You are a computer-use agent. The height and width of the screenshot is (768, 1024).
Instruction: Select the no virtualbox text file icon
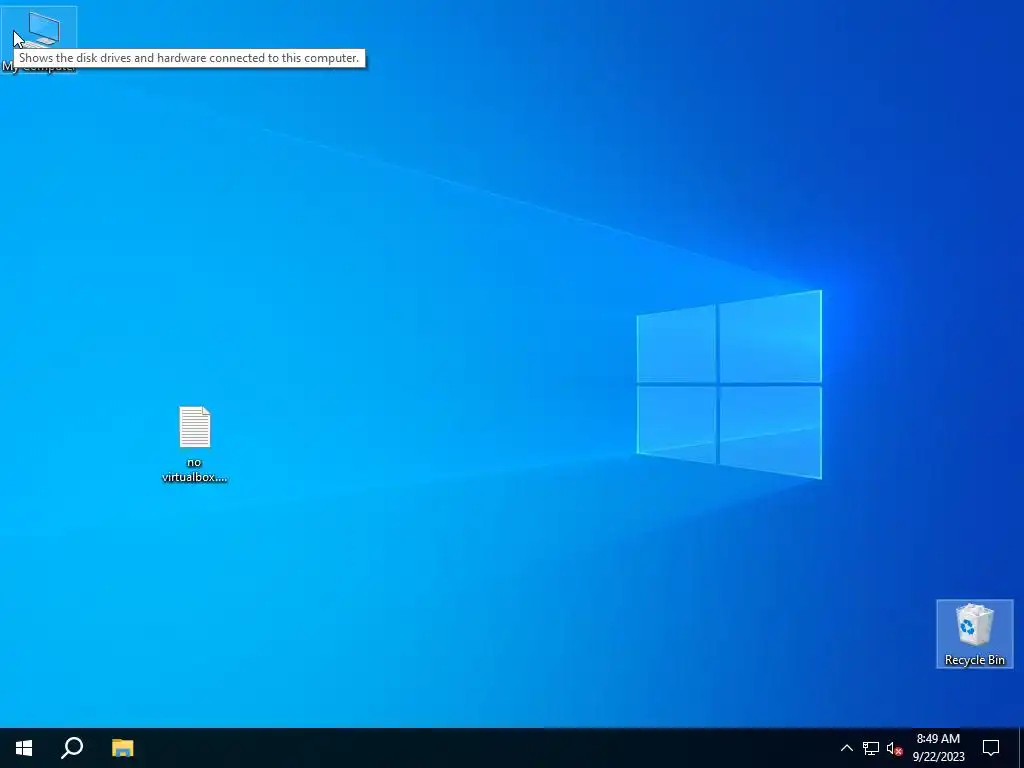pos(195,427)
